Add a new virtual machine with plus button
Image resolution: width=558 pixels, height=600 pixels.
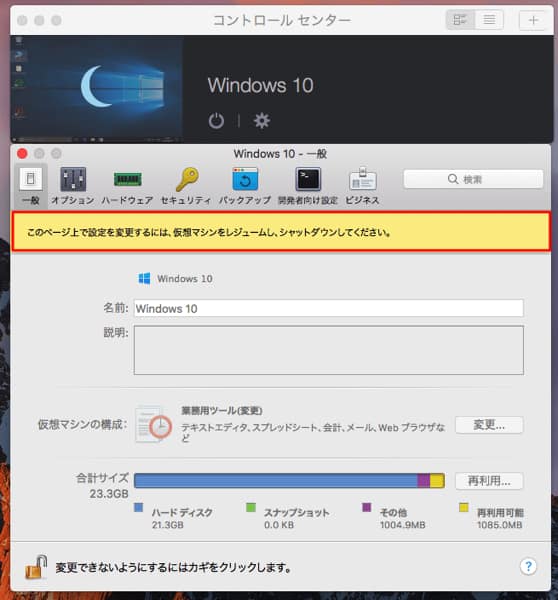[533, 20]
